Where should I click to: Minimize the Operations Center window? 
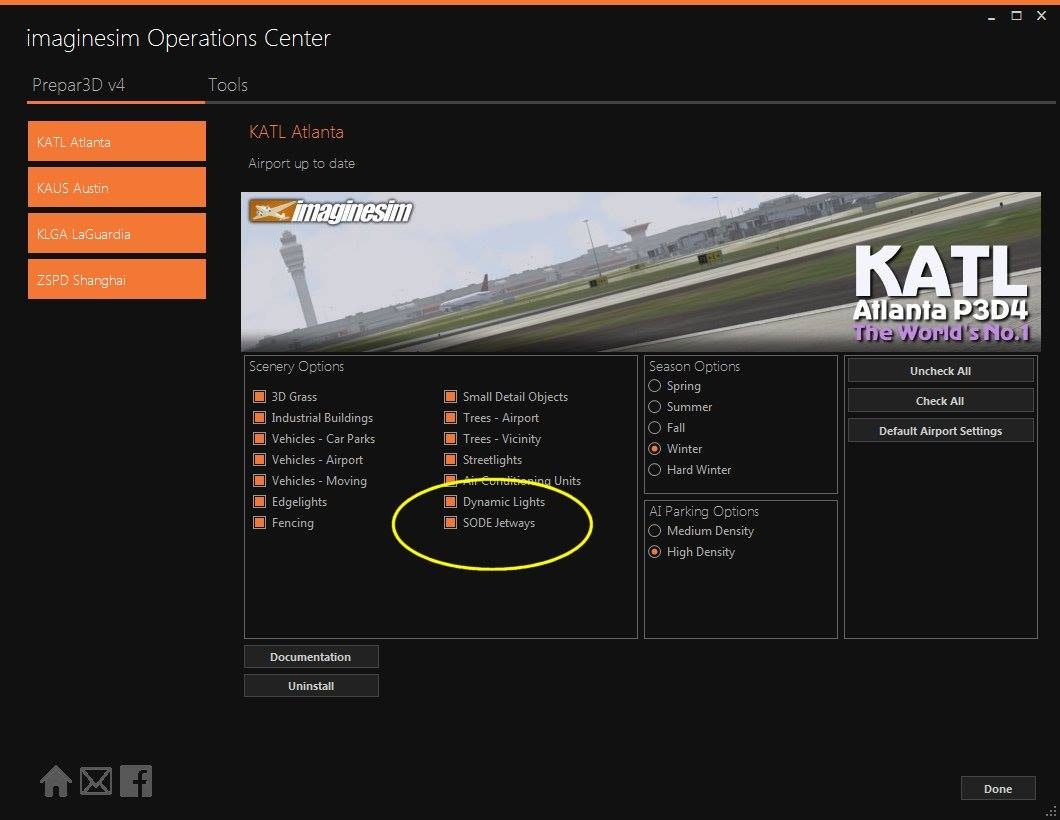[991, 16]
